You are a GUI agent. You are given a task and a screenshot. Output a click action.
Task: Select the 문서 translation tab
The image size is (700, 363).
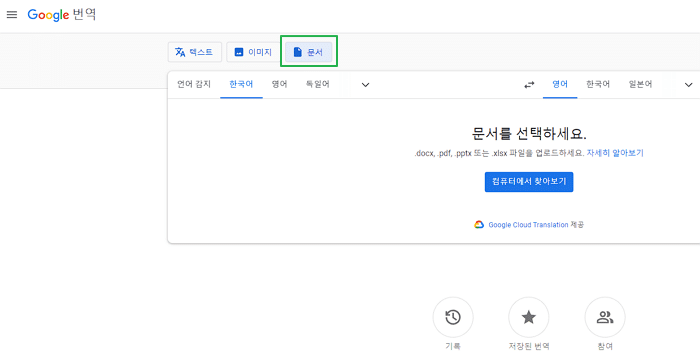[x=308, y=52]
